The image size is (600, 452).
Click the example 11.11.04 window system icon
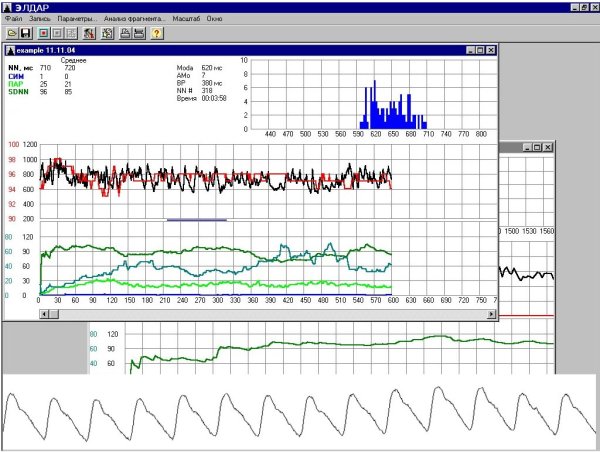pos(11,50)
